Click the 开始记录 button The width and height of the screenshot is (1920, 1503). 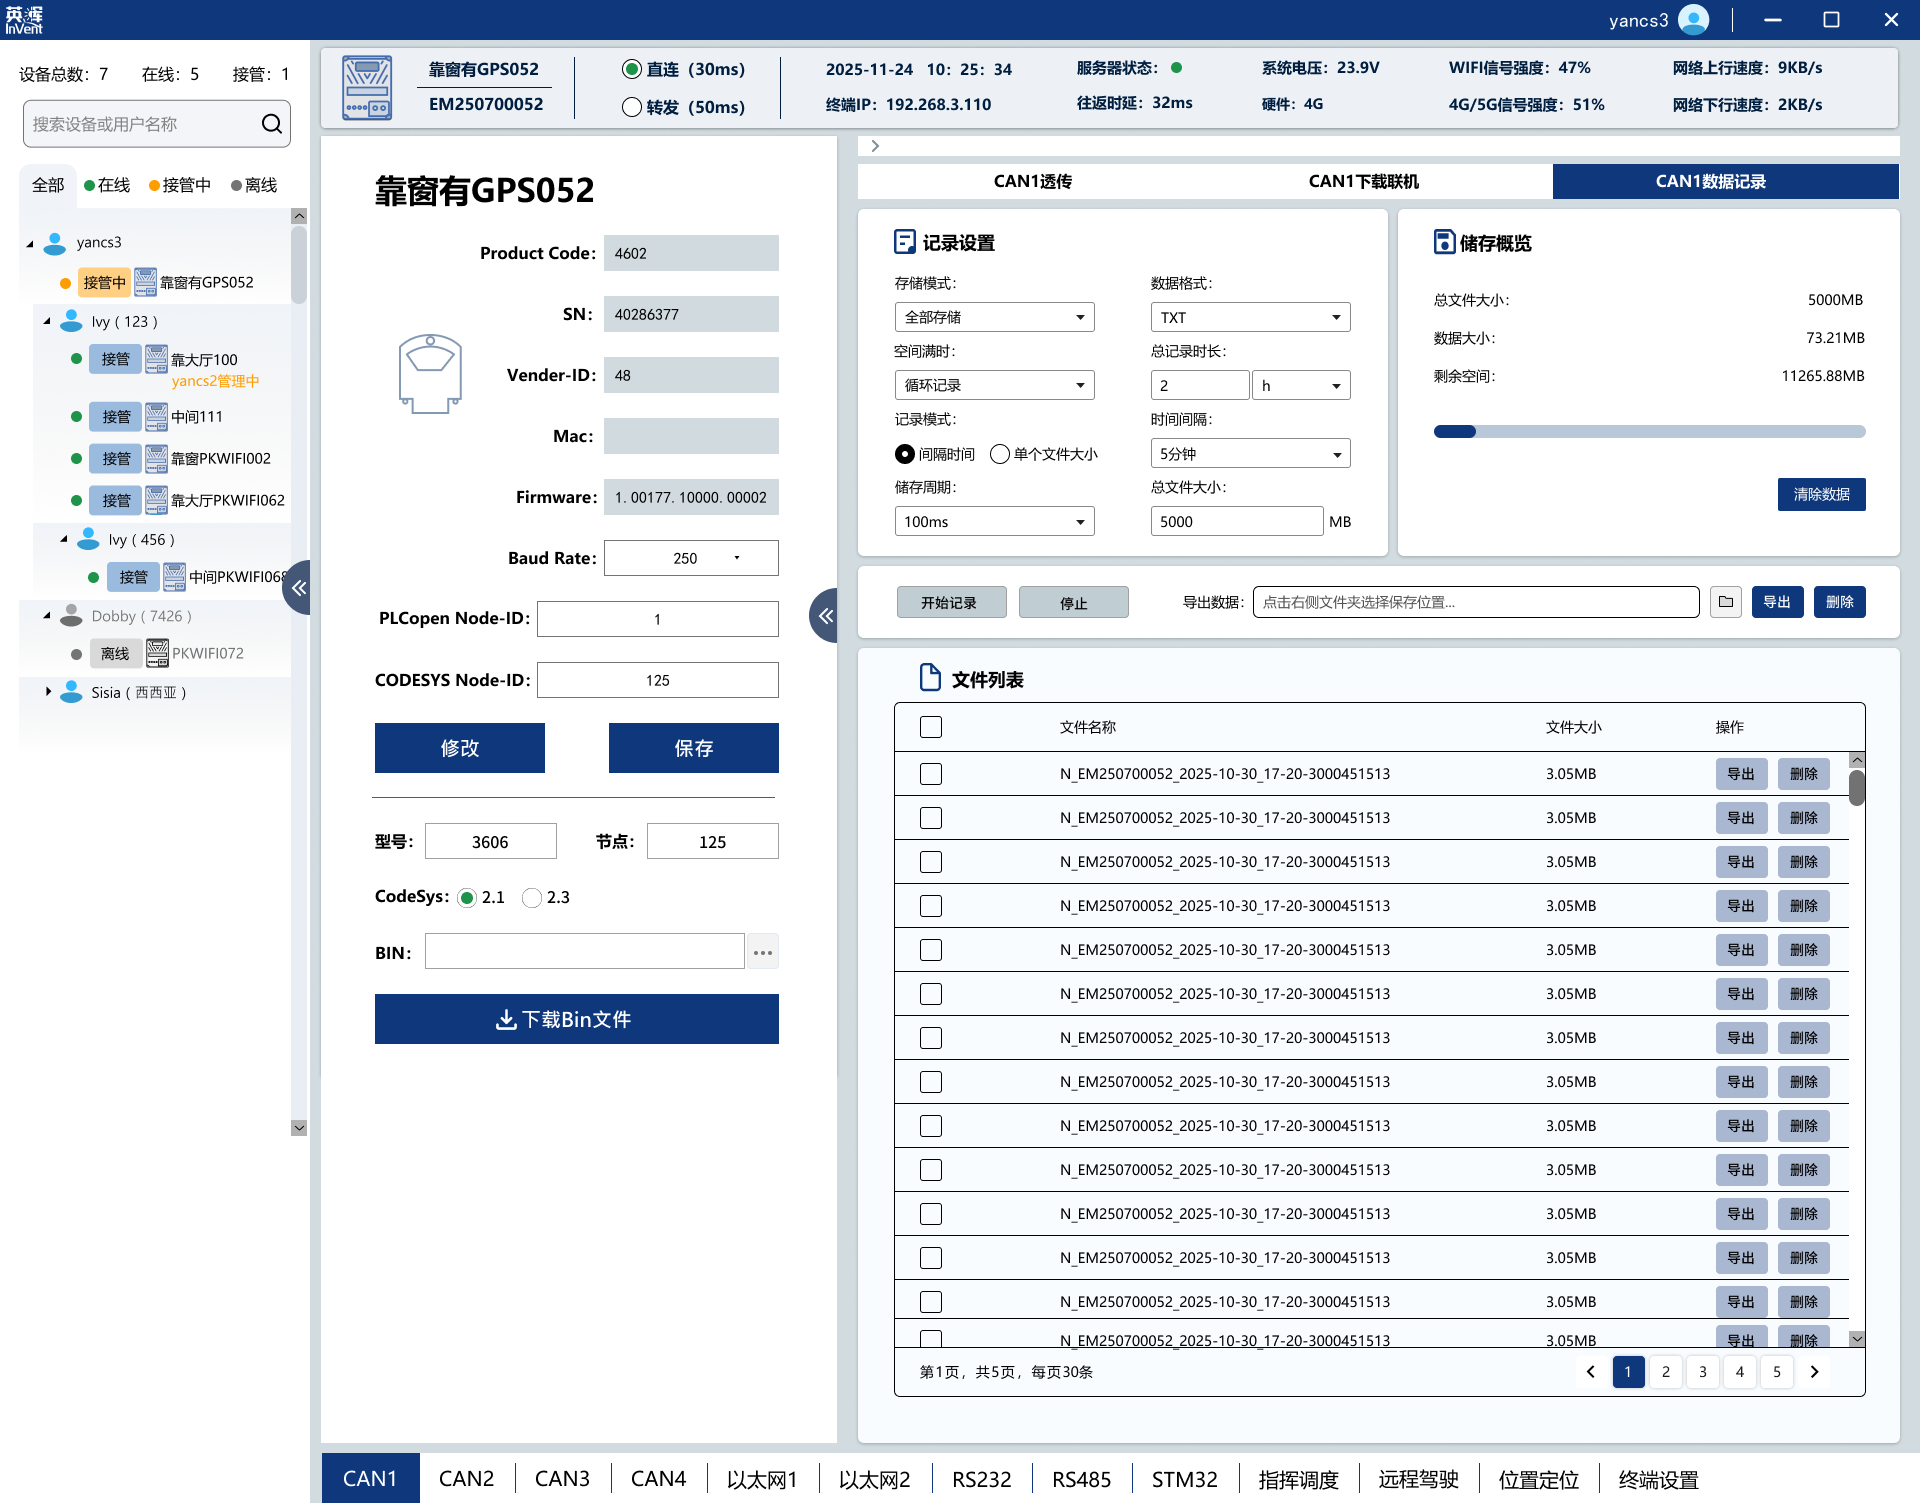point(949,602)
